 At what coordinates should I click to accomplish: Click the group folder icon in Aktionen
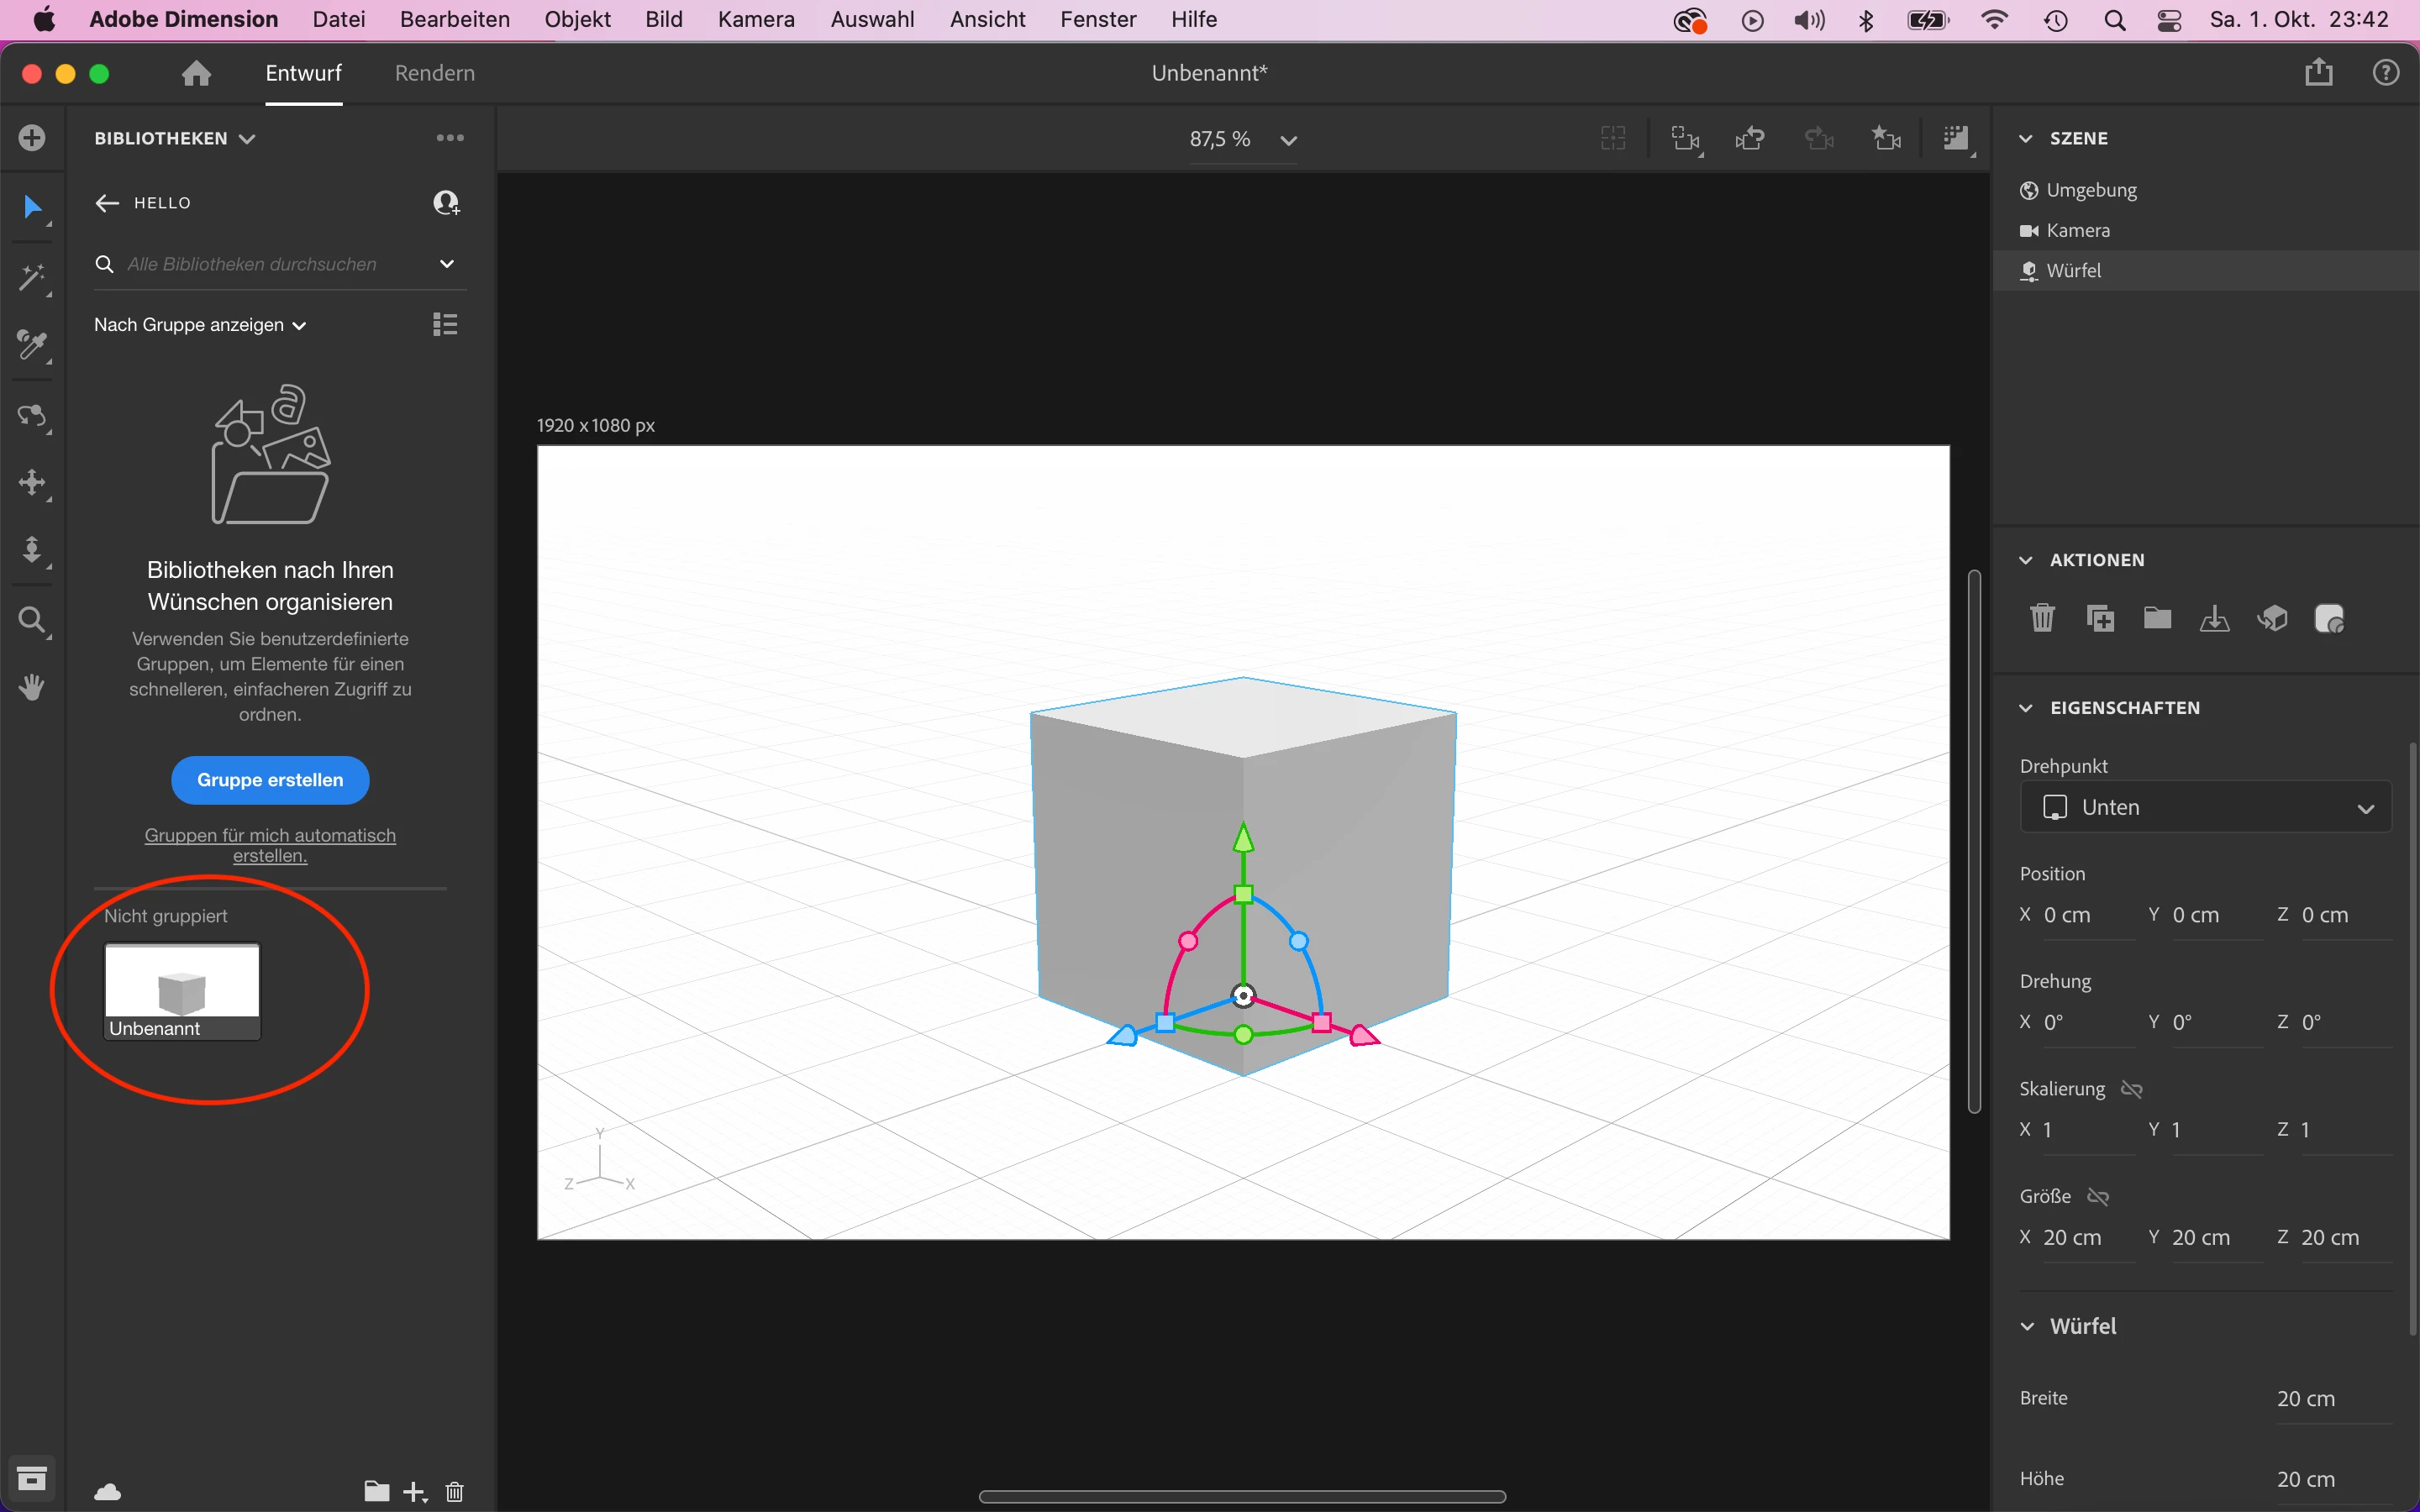click(x=2157, y=618)
